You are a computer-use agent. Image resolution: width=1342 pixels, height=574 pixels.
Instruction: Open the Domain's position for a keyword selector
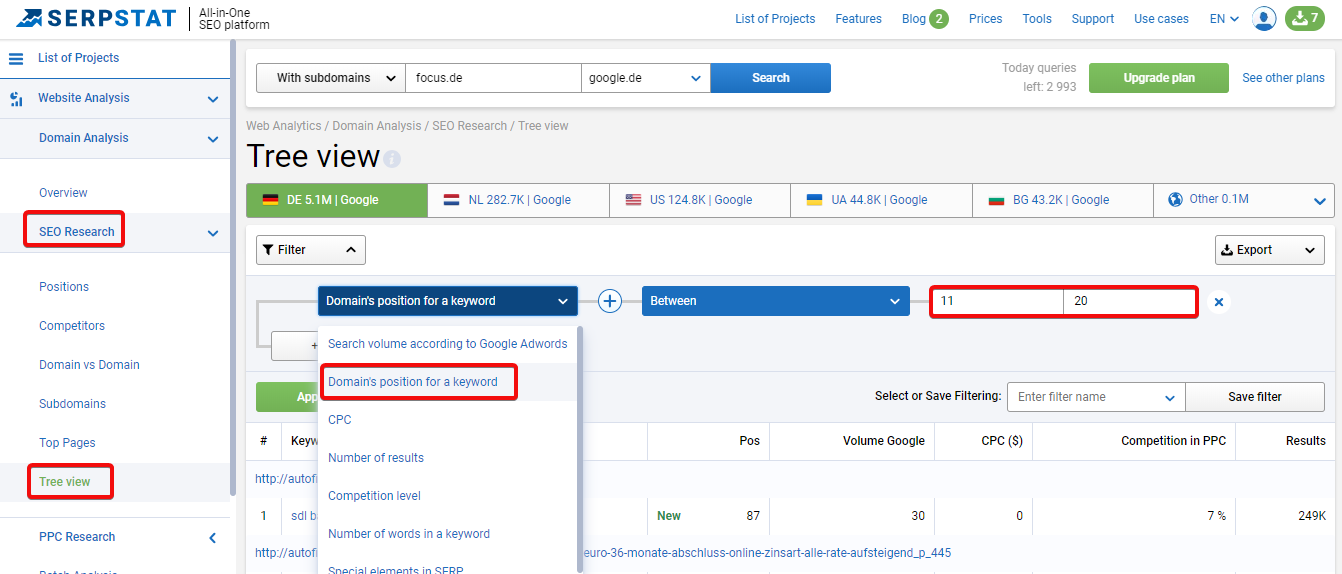(x=448, y=301)
